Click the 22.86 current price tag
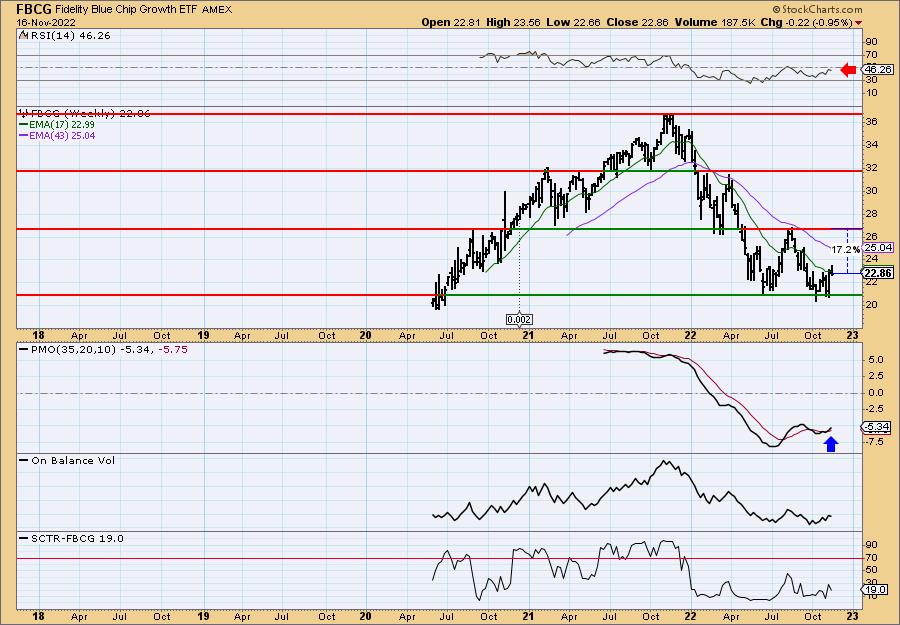The width and height of the screenshot is (900, 625). coord(878,273)
